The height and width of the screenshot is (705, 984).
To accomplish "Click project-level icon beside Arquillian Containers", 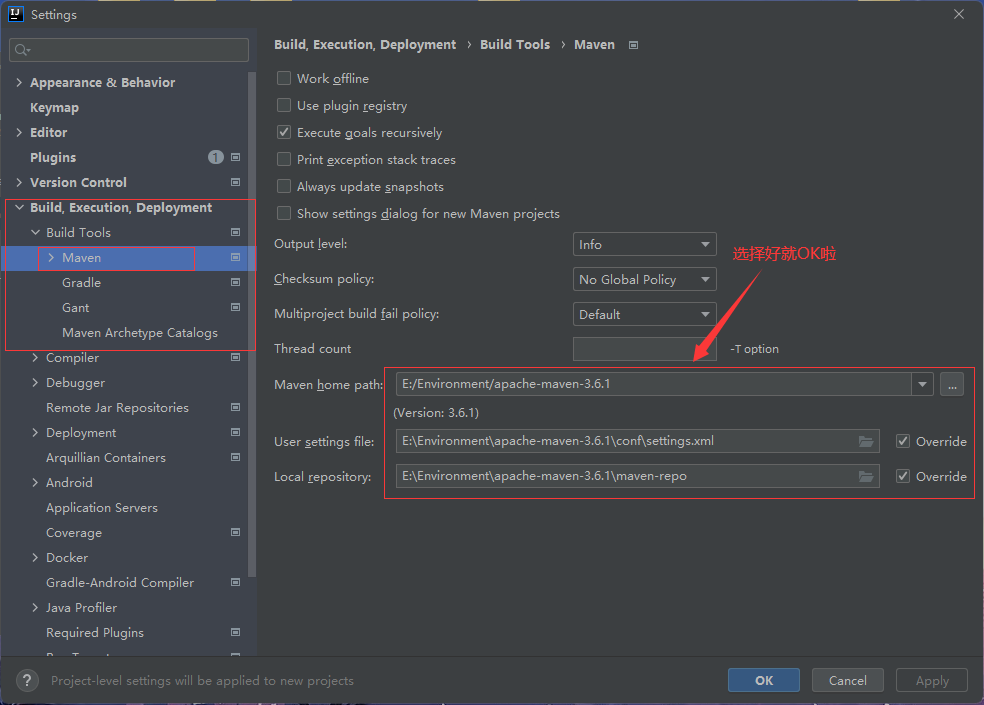I will pyautogui.click(x=235, y=457).
